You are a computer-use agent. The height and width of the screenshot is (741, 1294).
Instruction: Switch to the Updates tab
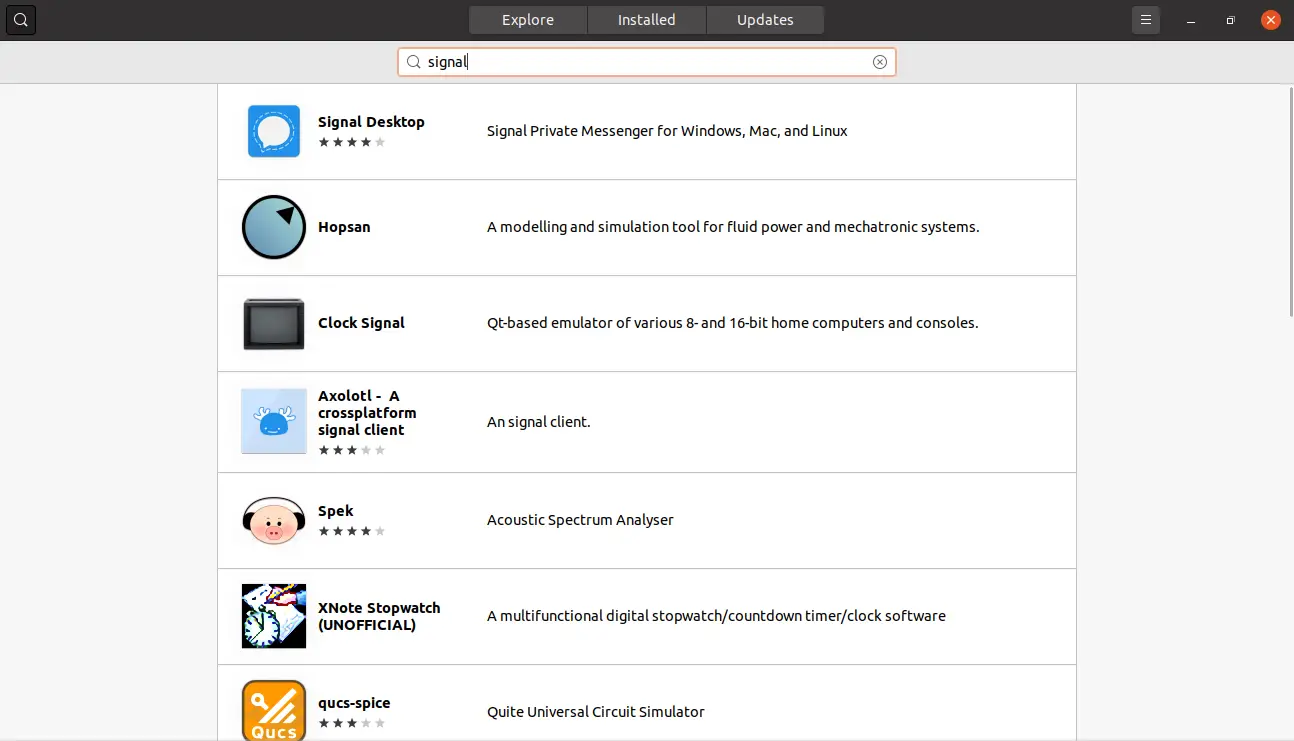(x=765, y=20)
